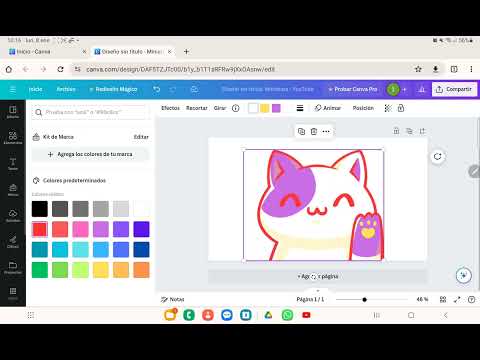Open the grid view of pages
This screenshot has height=360, width=480.
(x=443, y=299)
